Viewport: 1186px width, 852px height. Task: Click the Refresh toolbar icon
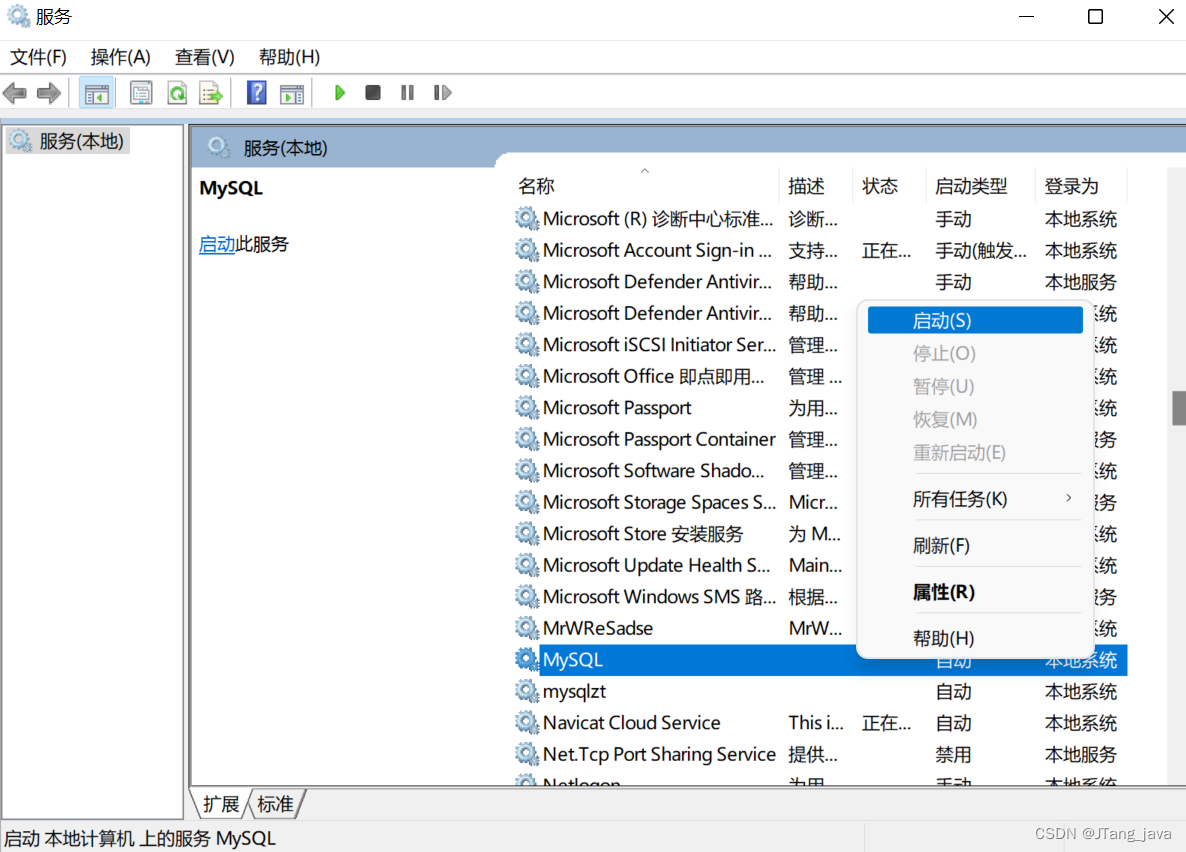pos(177,93)
